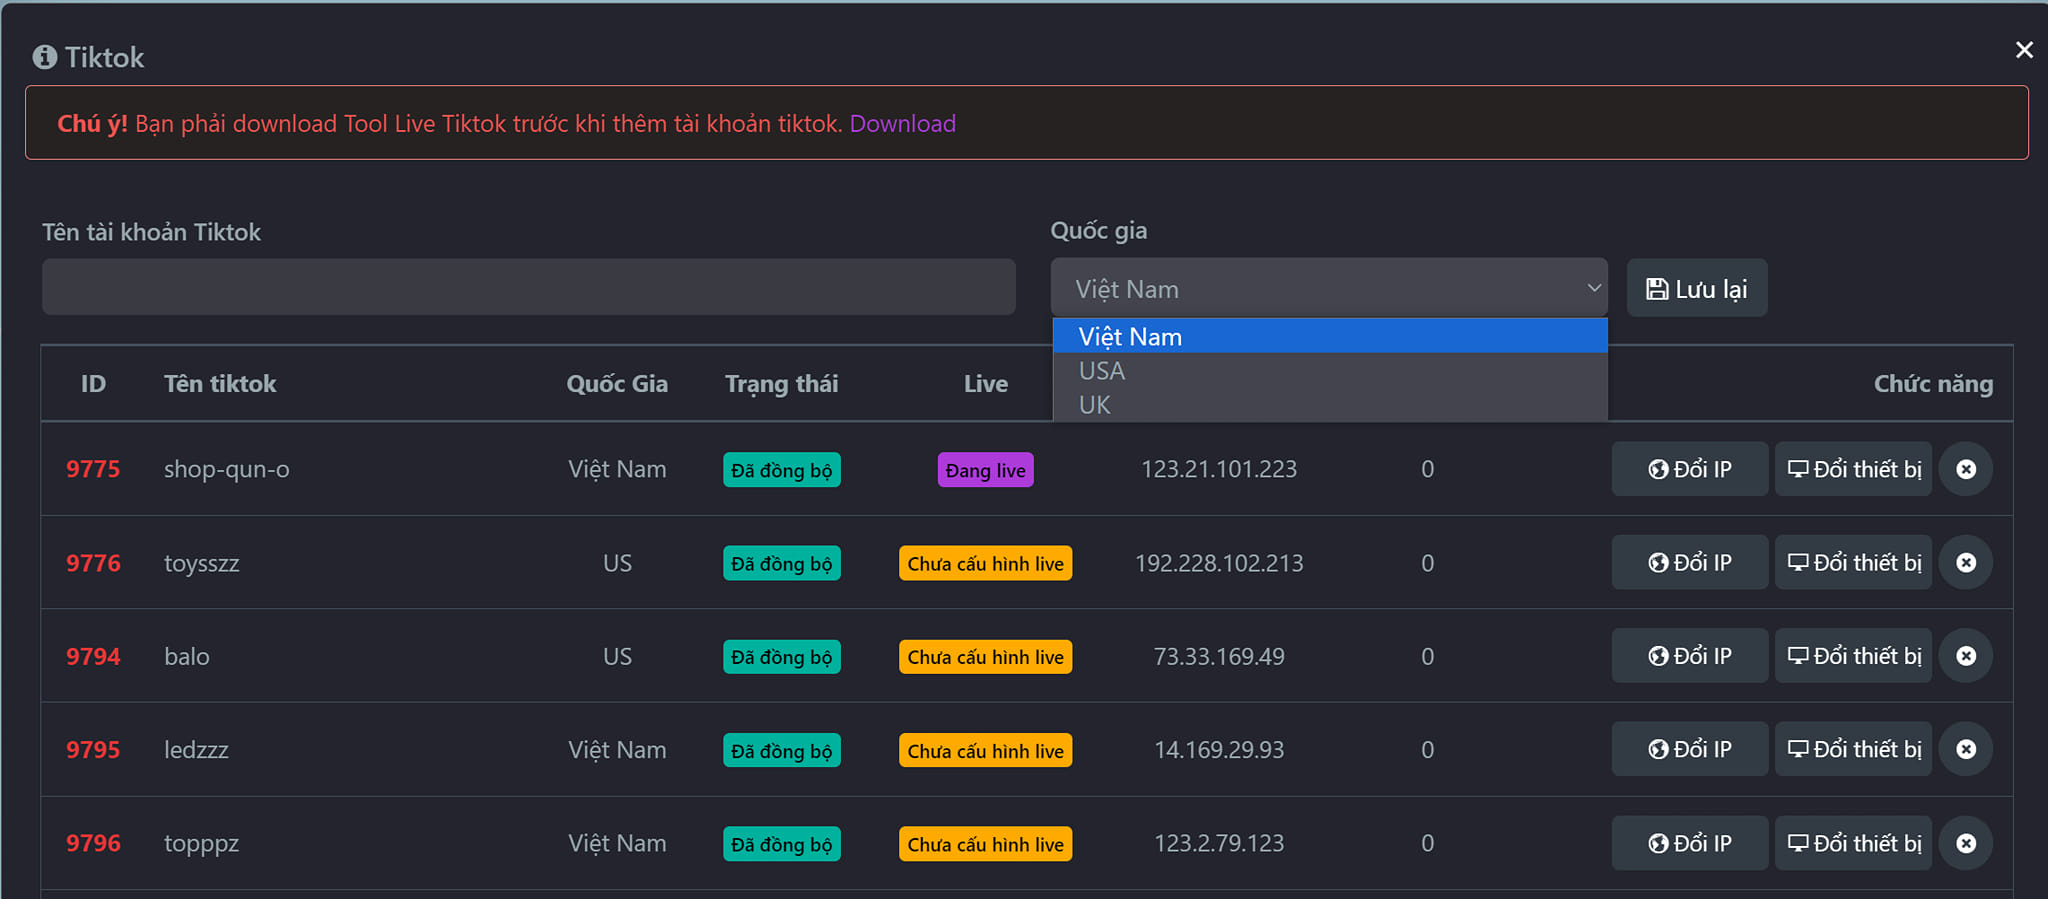Image resolution: width=2048 pixels, height=899 pixels.
Task: Delete the balo account row
Action: [x=1965, y=656]
